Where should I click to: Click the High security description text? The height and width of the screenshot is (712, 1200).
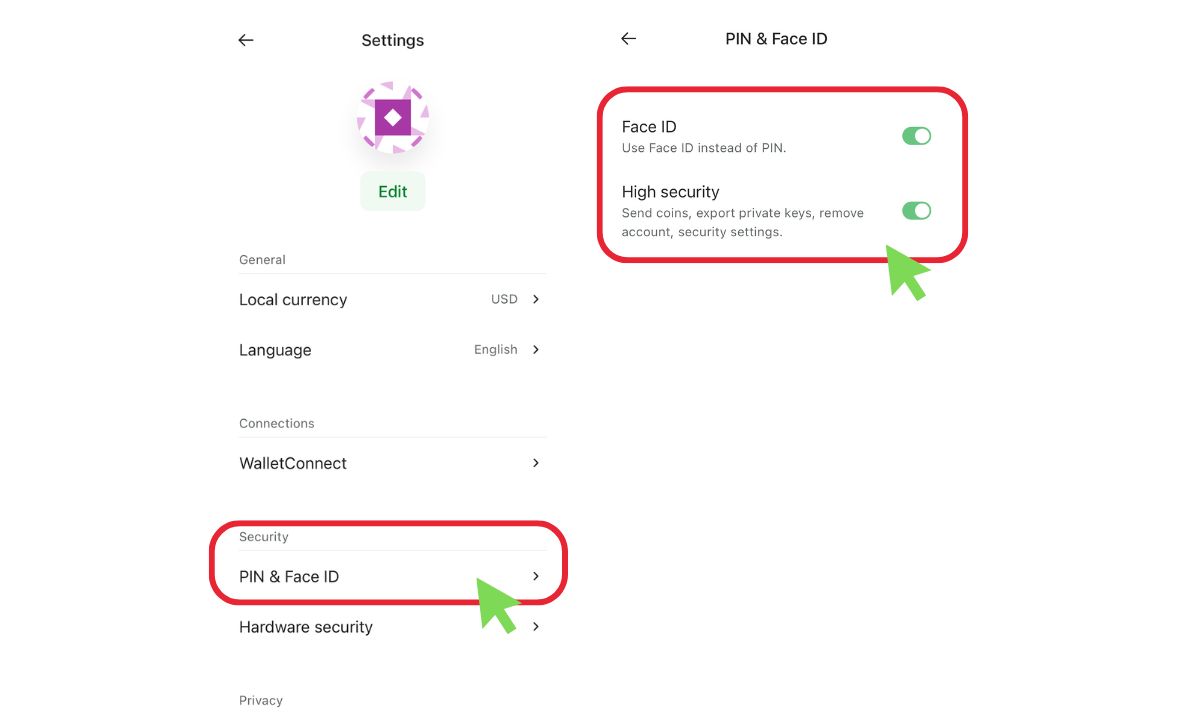coord(742,221)
